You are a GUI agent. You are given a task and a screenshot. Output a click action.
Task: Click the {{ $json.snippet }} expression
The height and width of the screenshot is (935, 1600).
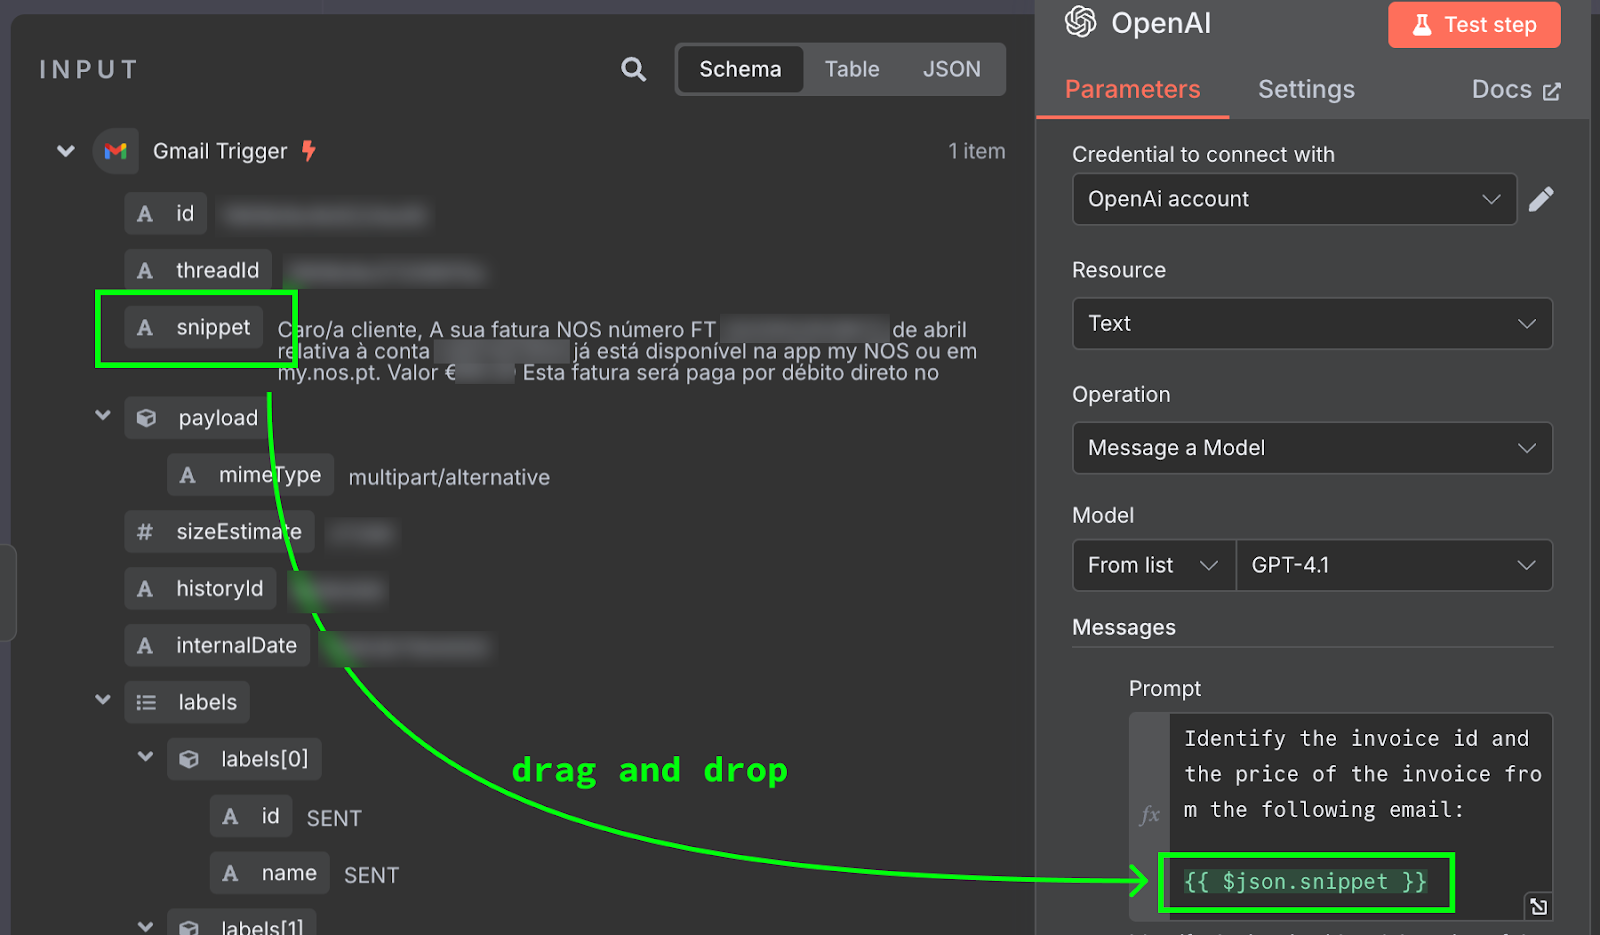[x=1305, y=882]
